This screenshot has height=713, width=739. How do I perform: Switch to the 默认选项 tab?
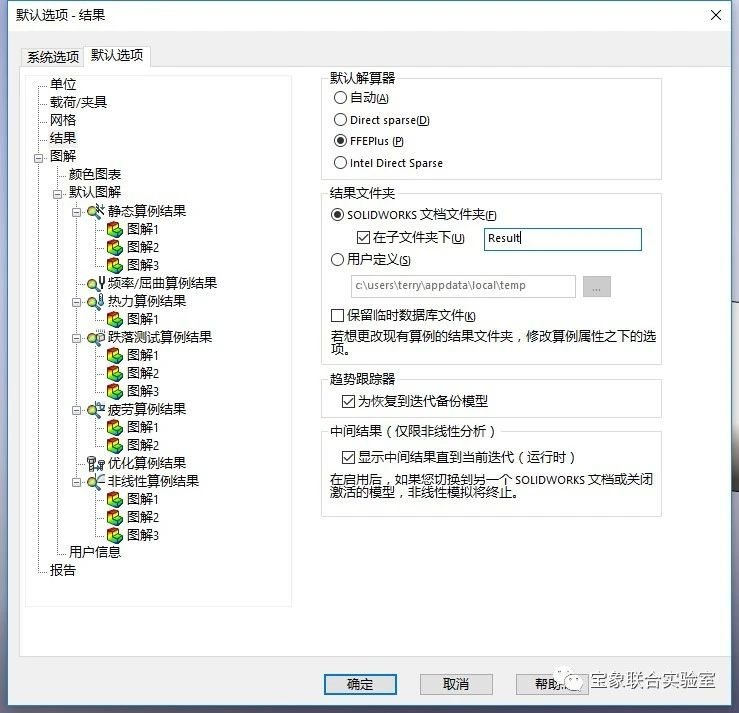click(x=117, y=56)
